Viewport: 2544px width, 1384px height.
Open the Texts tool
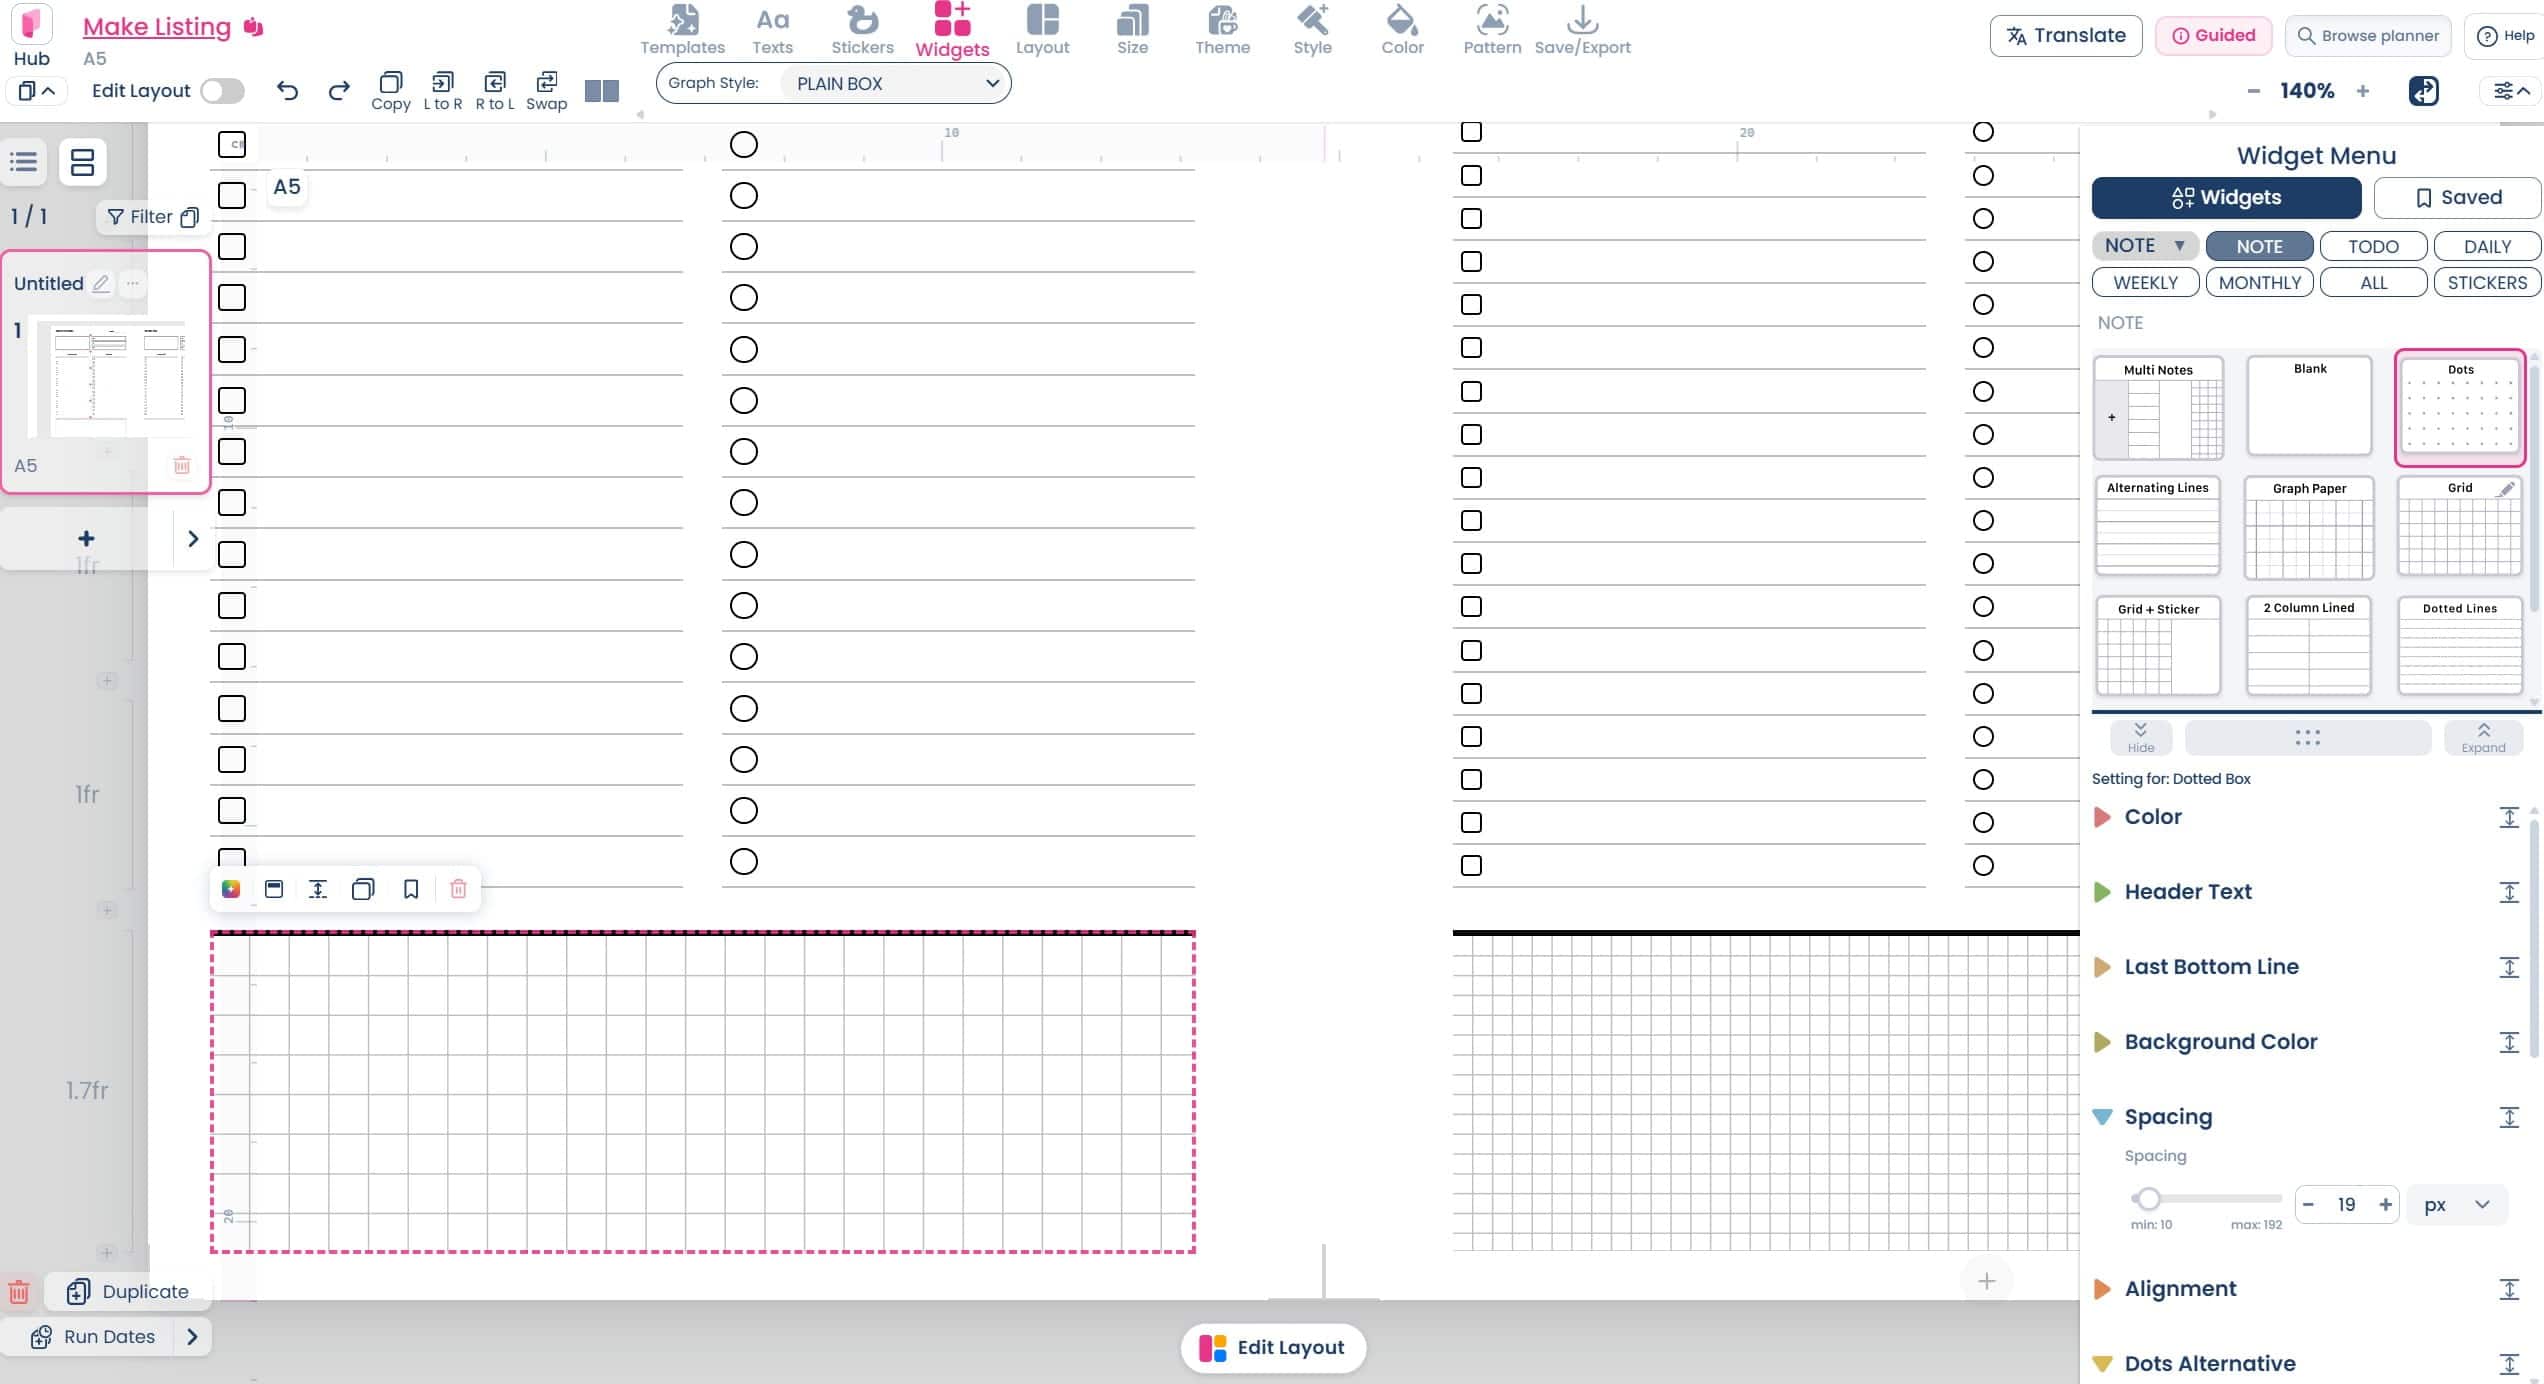pyautogui.click(x=772, y=30)
